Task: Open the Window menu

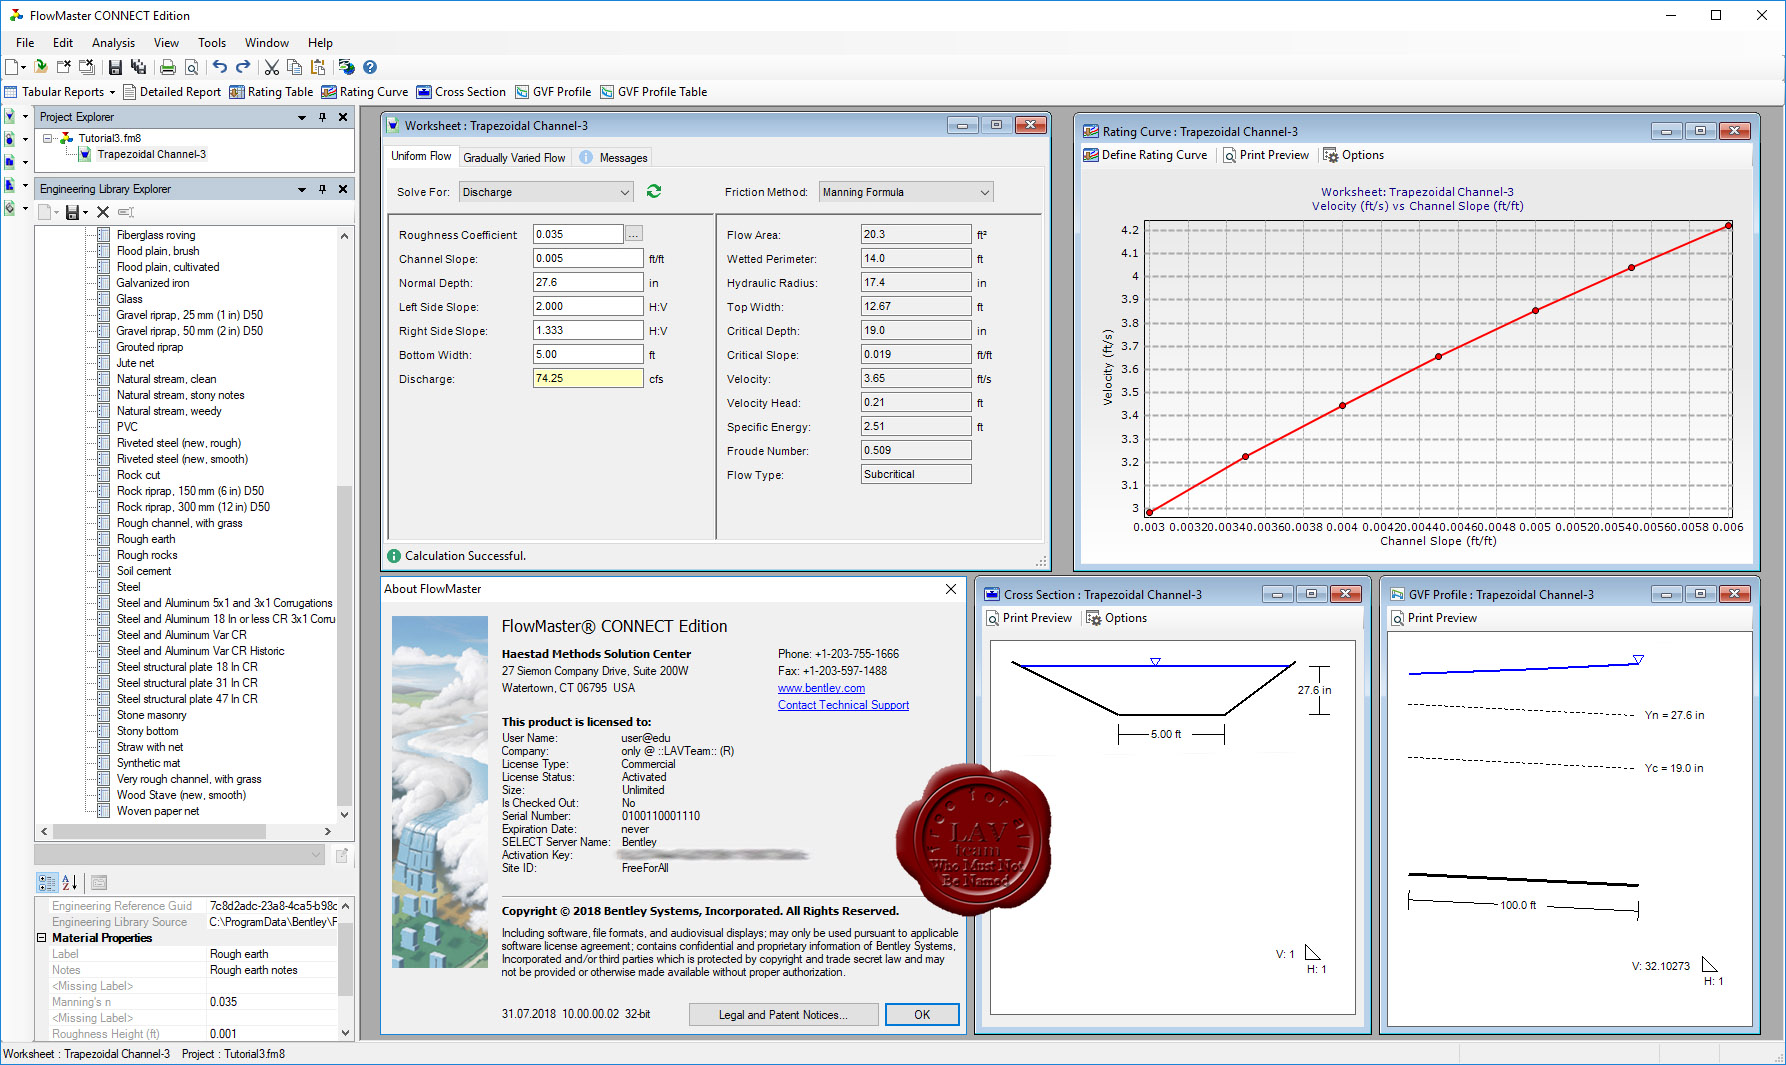Action: click(267, 43)
